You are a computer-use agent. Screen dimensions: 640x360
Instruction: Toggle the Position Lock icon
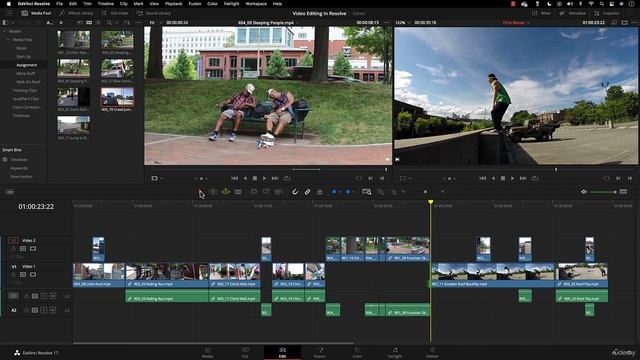click(320, 192)
